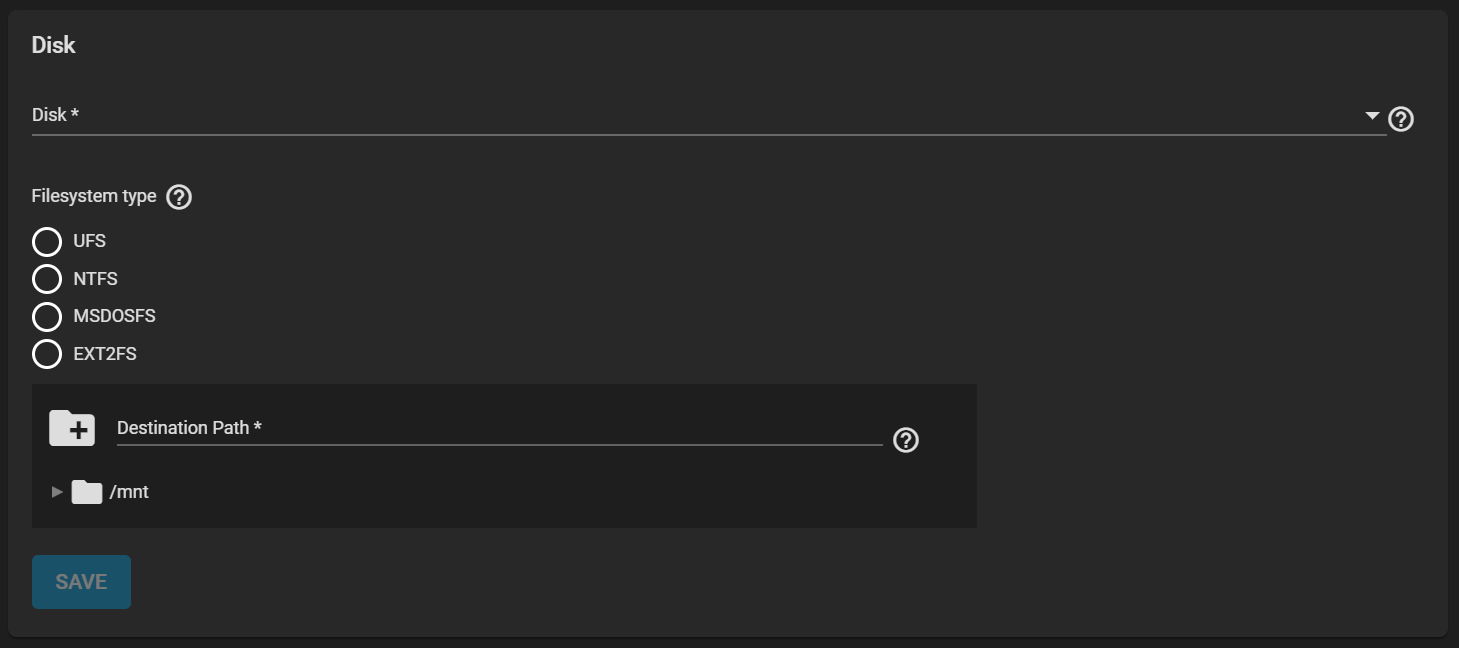Select the UFS radio button
This screenshot has width=1459, height=648.
click(47, 242)
